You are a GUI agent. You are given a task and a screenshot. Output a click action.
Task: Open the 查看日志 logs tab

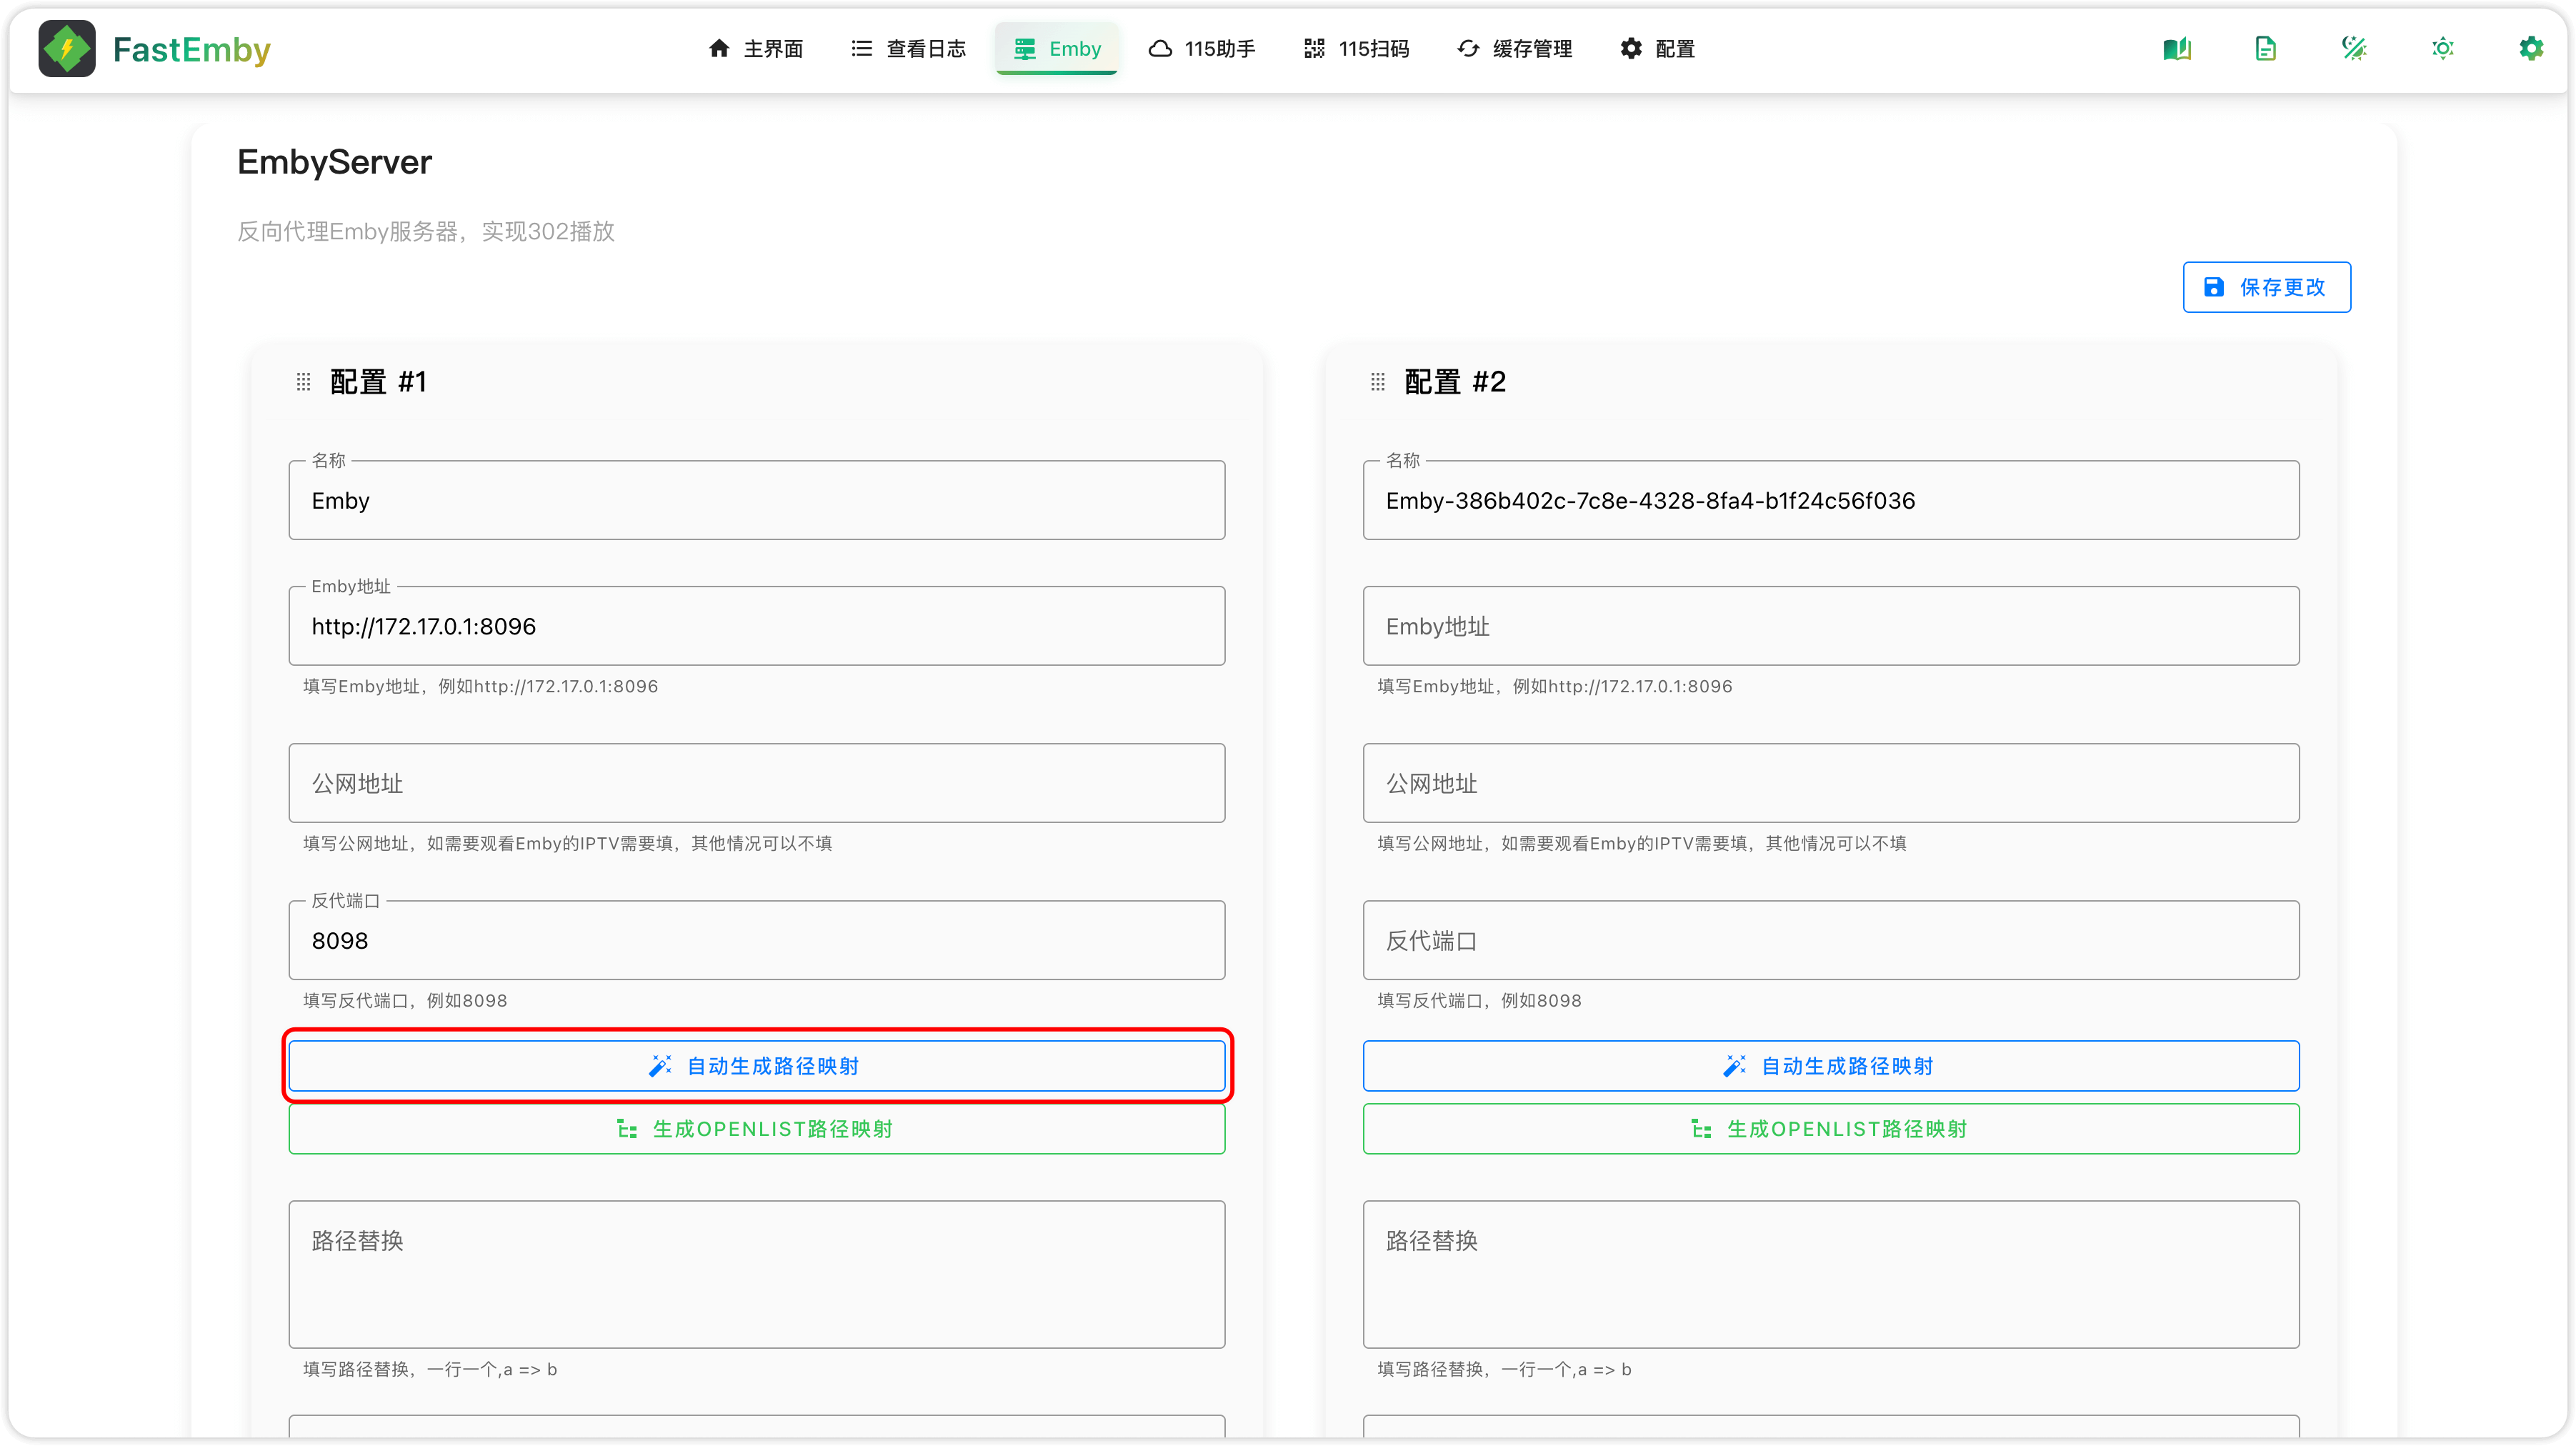908,48
